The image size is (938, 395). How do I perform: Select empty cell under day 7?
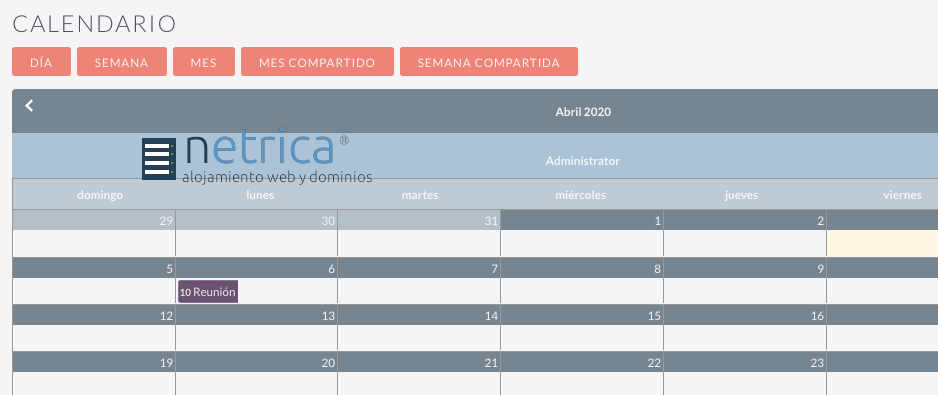(x=419, y=291)
